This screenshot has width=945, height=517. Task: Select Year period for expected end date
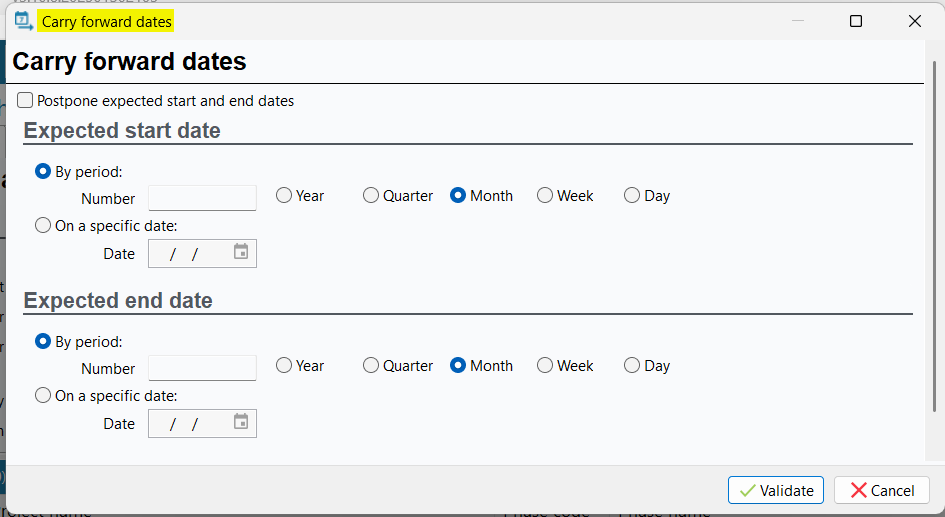pyautogui.click(x=284, y=366)
